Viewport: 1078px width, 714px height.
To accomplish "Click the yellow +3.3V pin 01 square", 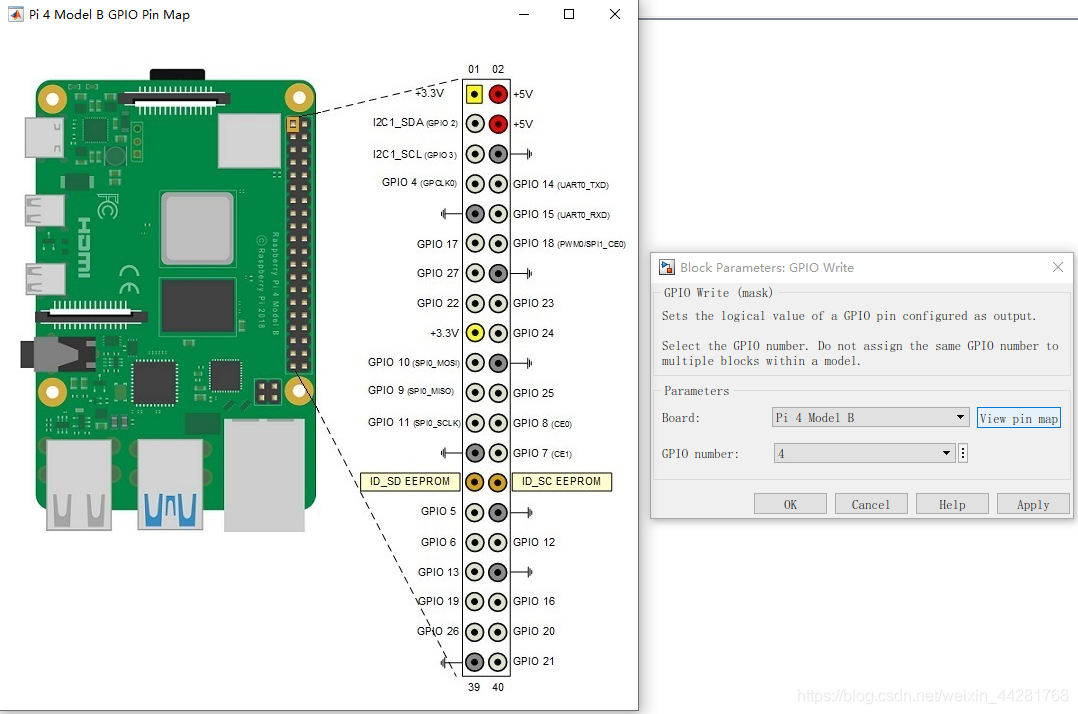I will pyautogui.click(x=474, y=94).
